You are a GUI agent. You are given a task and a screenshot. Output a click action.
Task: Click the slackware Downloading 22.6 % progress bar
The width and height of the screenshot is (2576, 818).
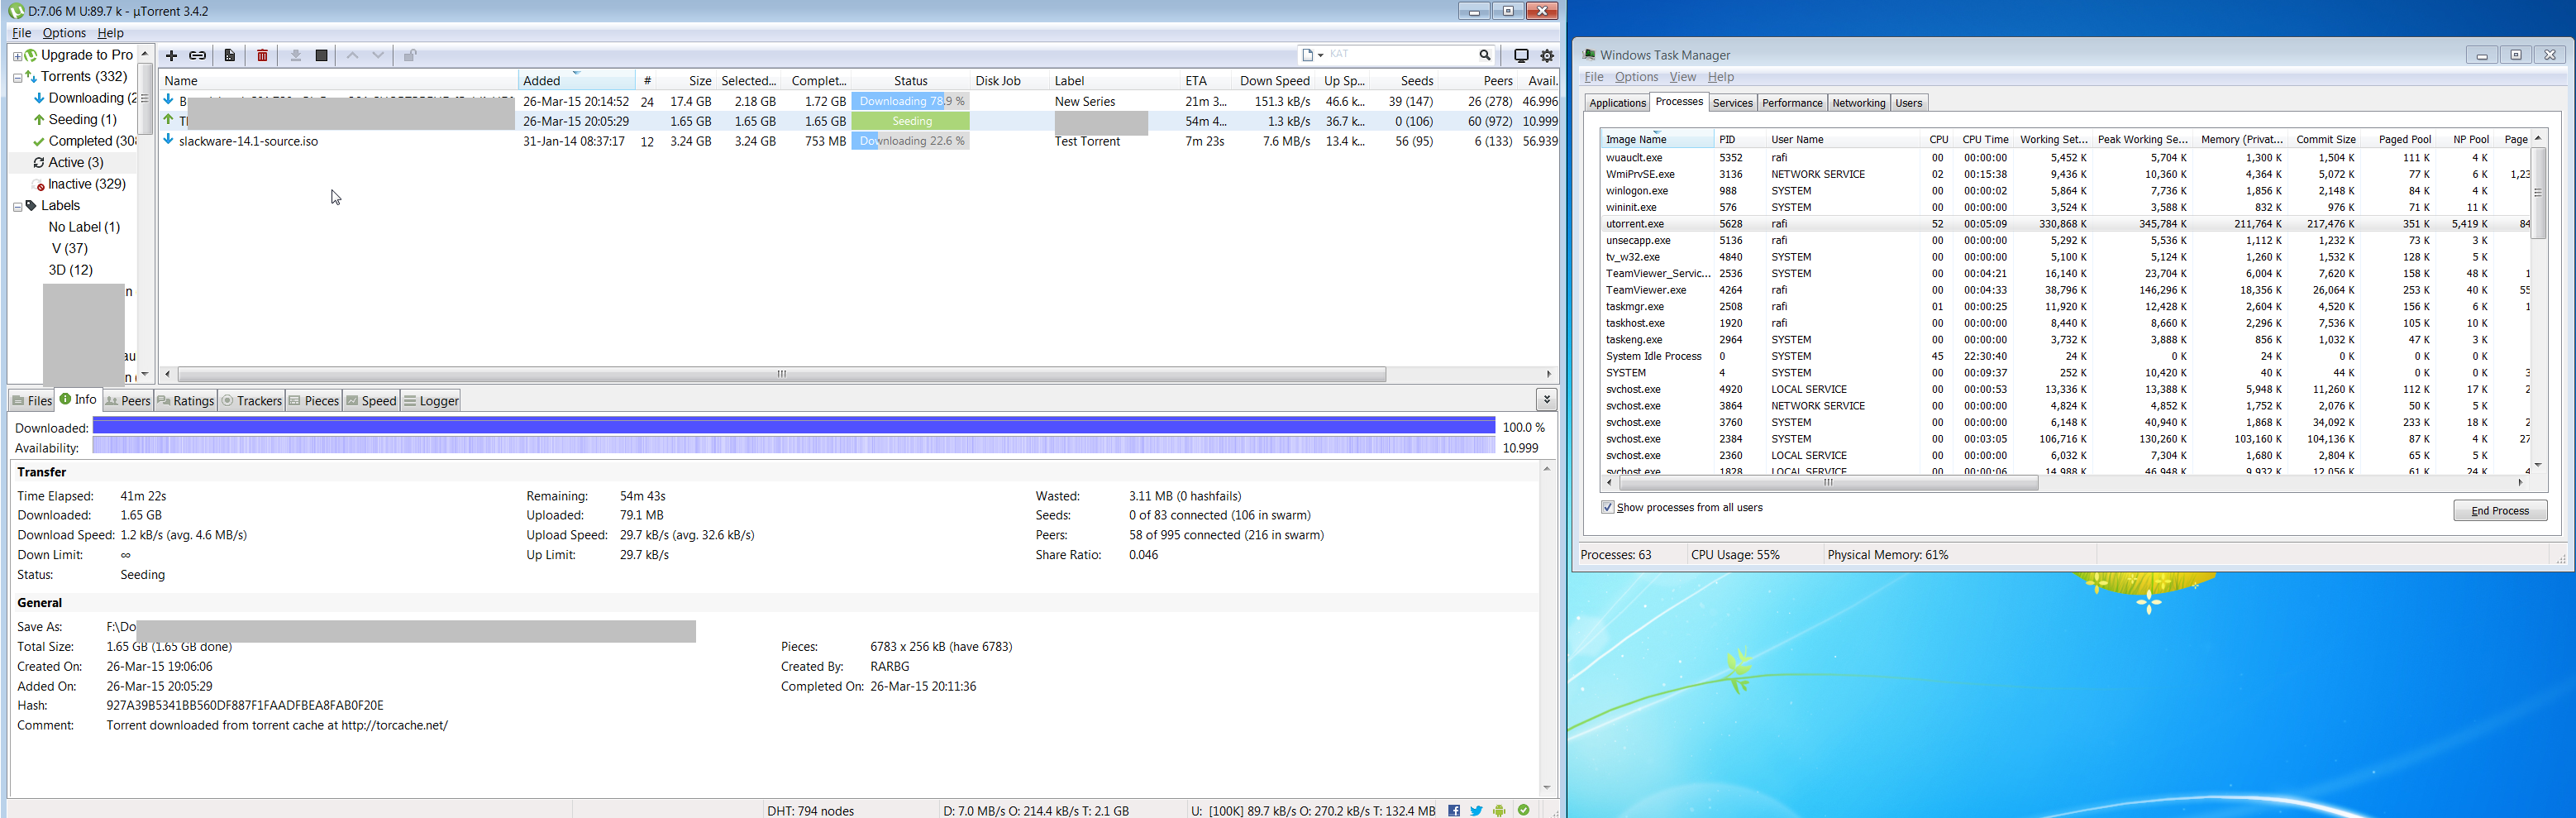911,141
